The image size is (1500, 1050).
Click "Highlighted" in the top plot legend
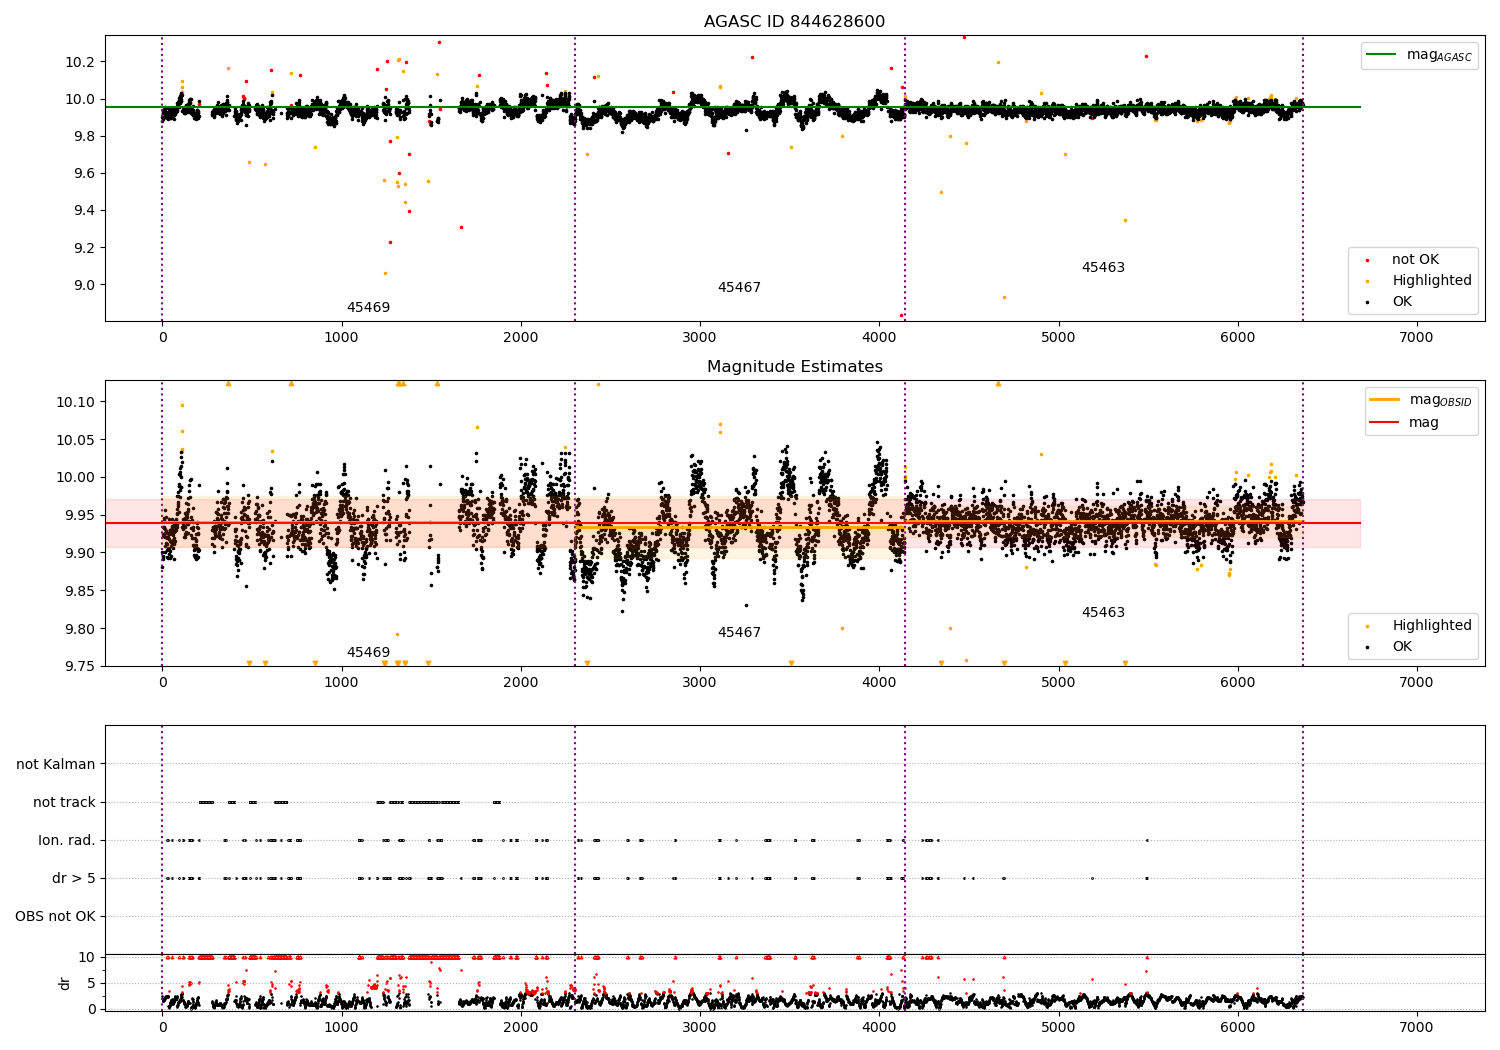click(1431, 281)
